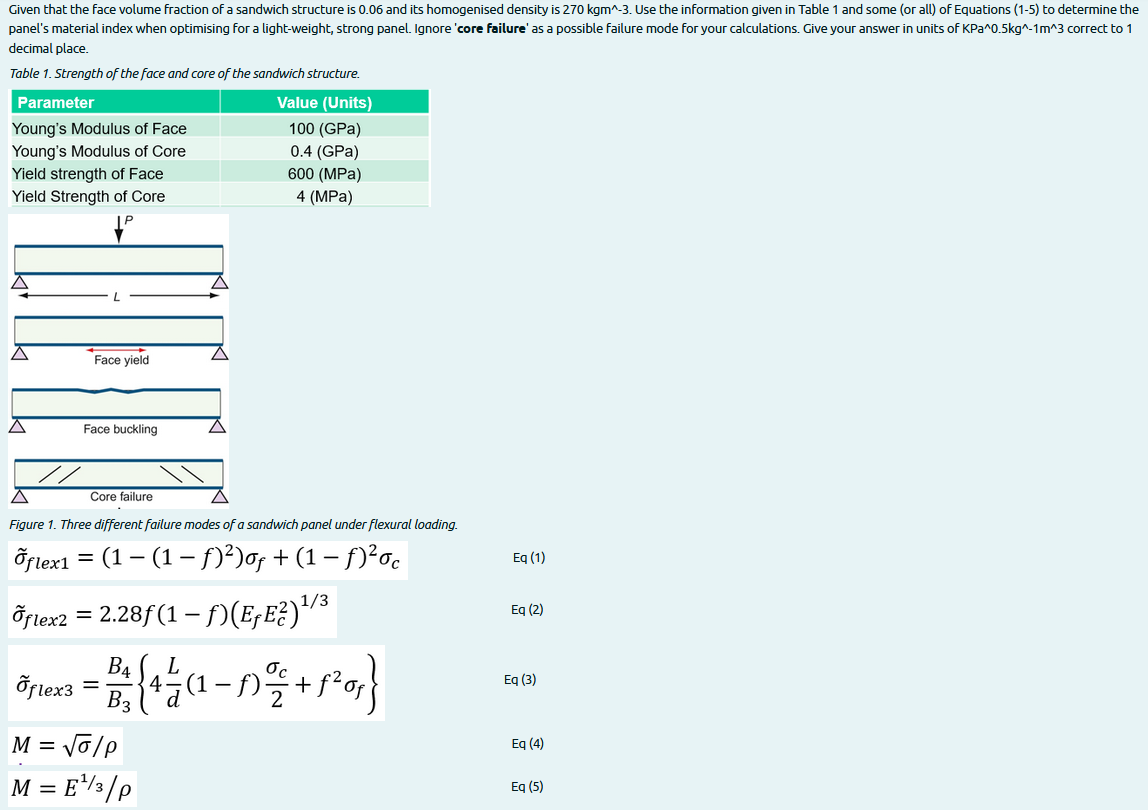Click the 'Eq (5)' label
The width and height of the screenshot is (1148, 810).
(x=527, y=786)
